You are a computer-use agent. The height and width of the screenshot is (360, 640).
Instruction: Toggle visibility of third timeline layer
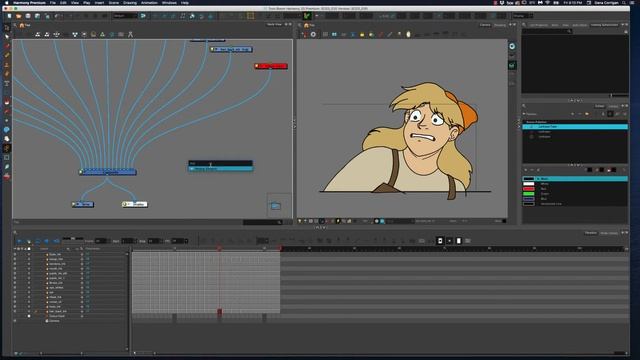tap(15, 264)
